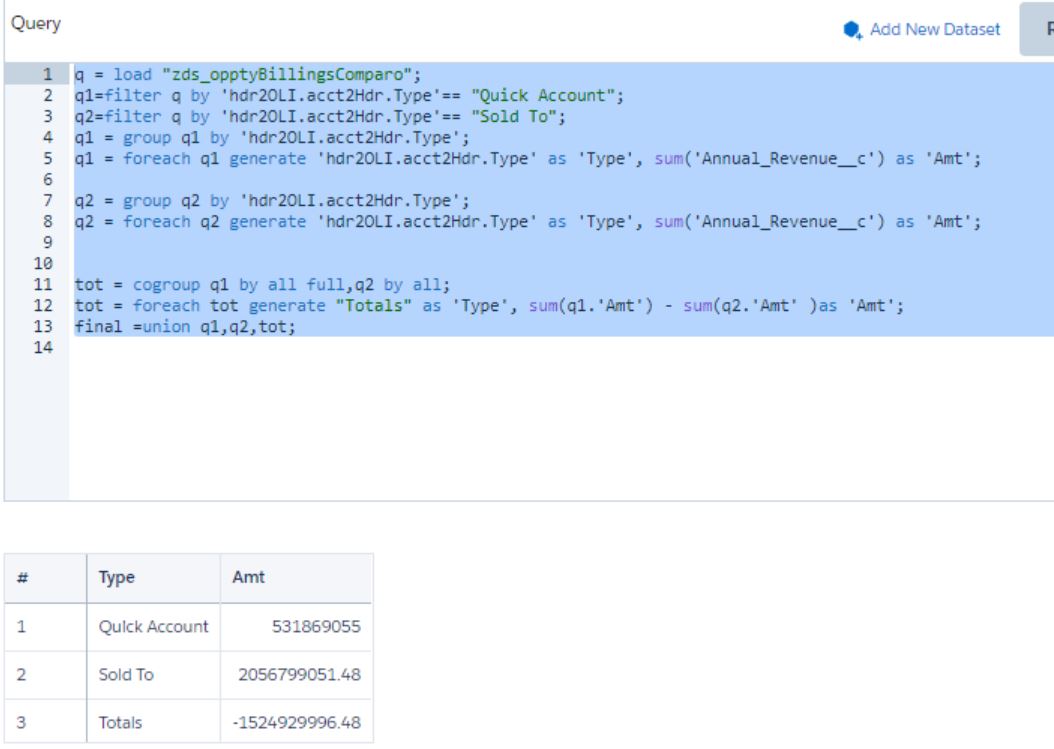Image resolution: width=1054 pixels, height=749 pixels.
Task: Click the amount 2056799051.48
Action: pyautogui.click(x=299, y=674)
